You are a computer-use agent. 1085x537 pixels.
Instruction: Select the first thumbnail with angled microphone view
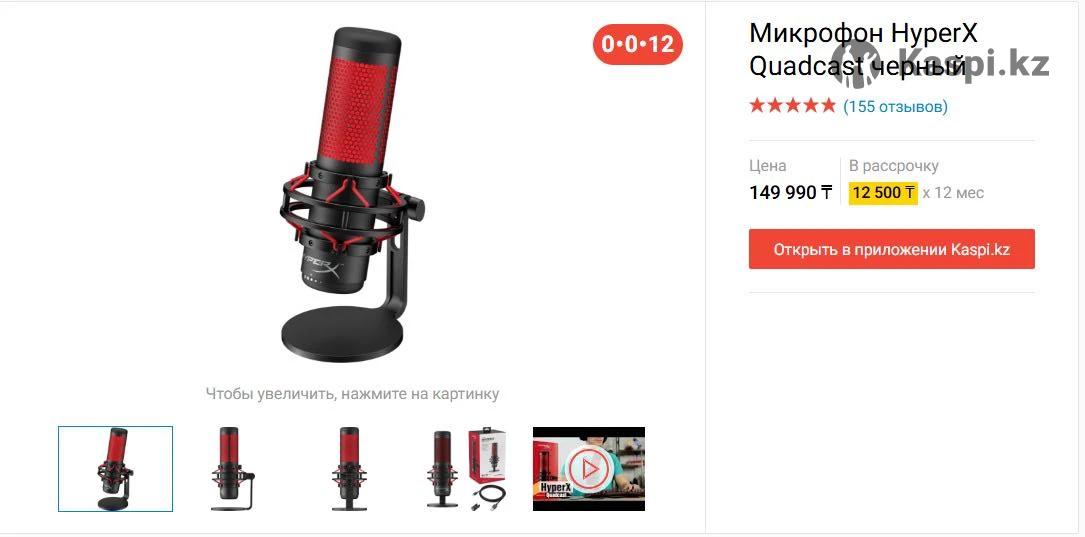[x=116, y=468]
